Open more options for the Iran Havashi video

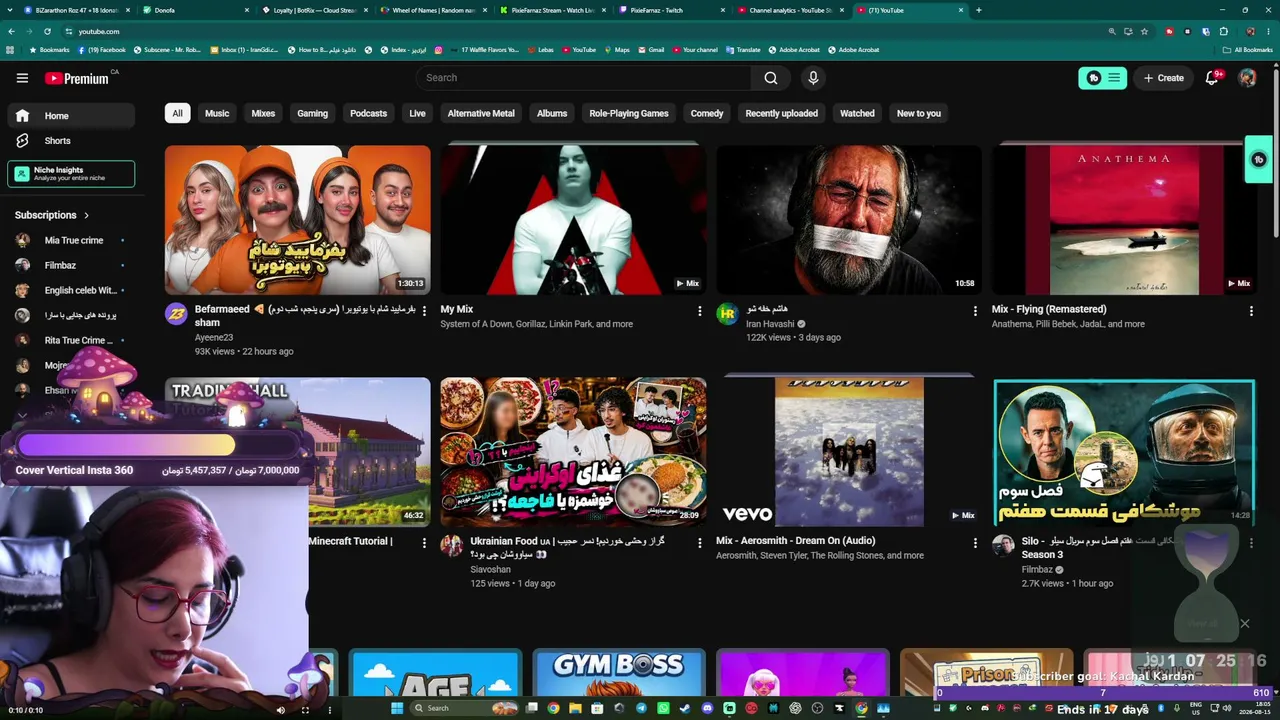pyautogui.click(x=975, y=311)
